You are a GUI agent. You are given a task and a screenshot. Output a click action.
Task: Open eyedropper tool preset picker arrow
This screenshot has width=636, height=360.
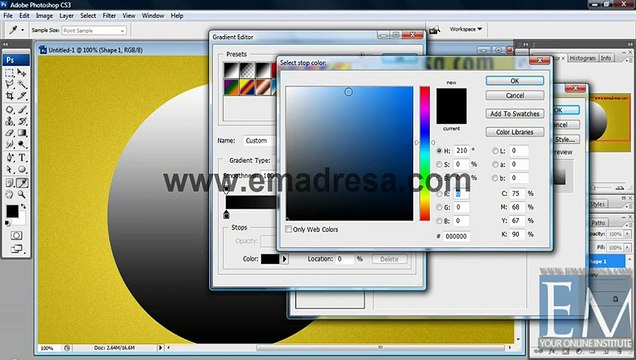coord(22,30)
